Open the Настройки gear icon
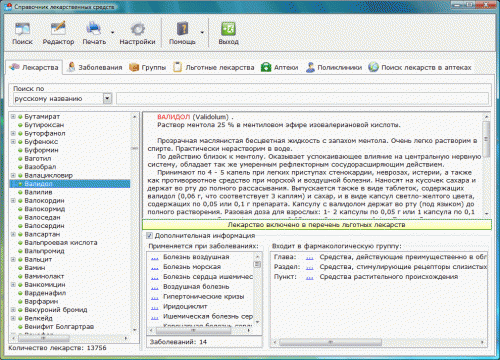The height and width of the screenshot is (360, 500). tap(137, 29)
